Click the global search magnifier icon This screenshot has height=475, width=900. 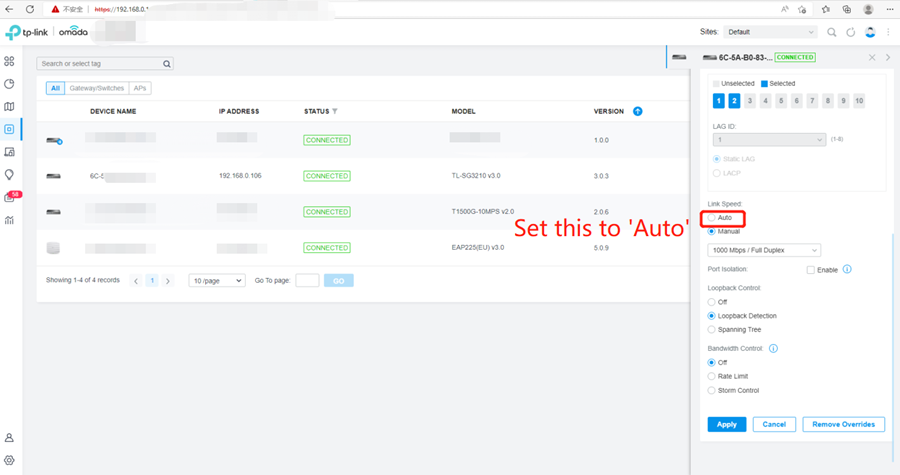click(831, 32)
